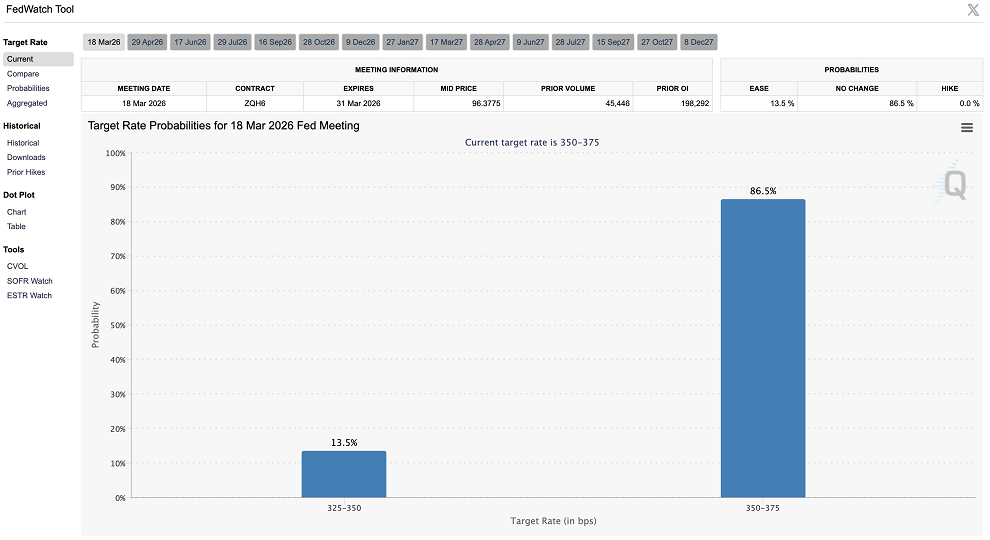Click the Current target rate subtitle
The width and height of the screenshot is (990, 540).
[532, 143]
